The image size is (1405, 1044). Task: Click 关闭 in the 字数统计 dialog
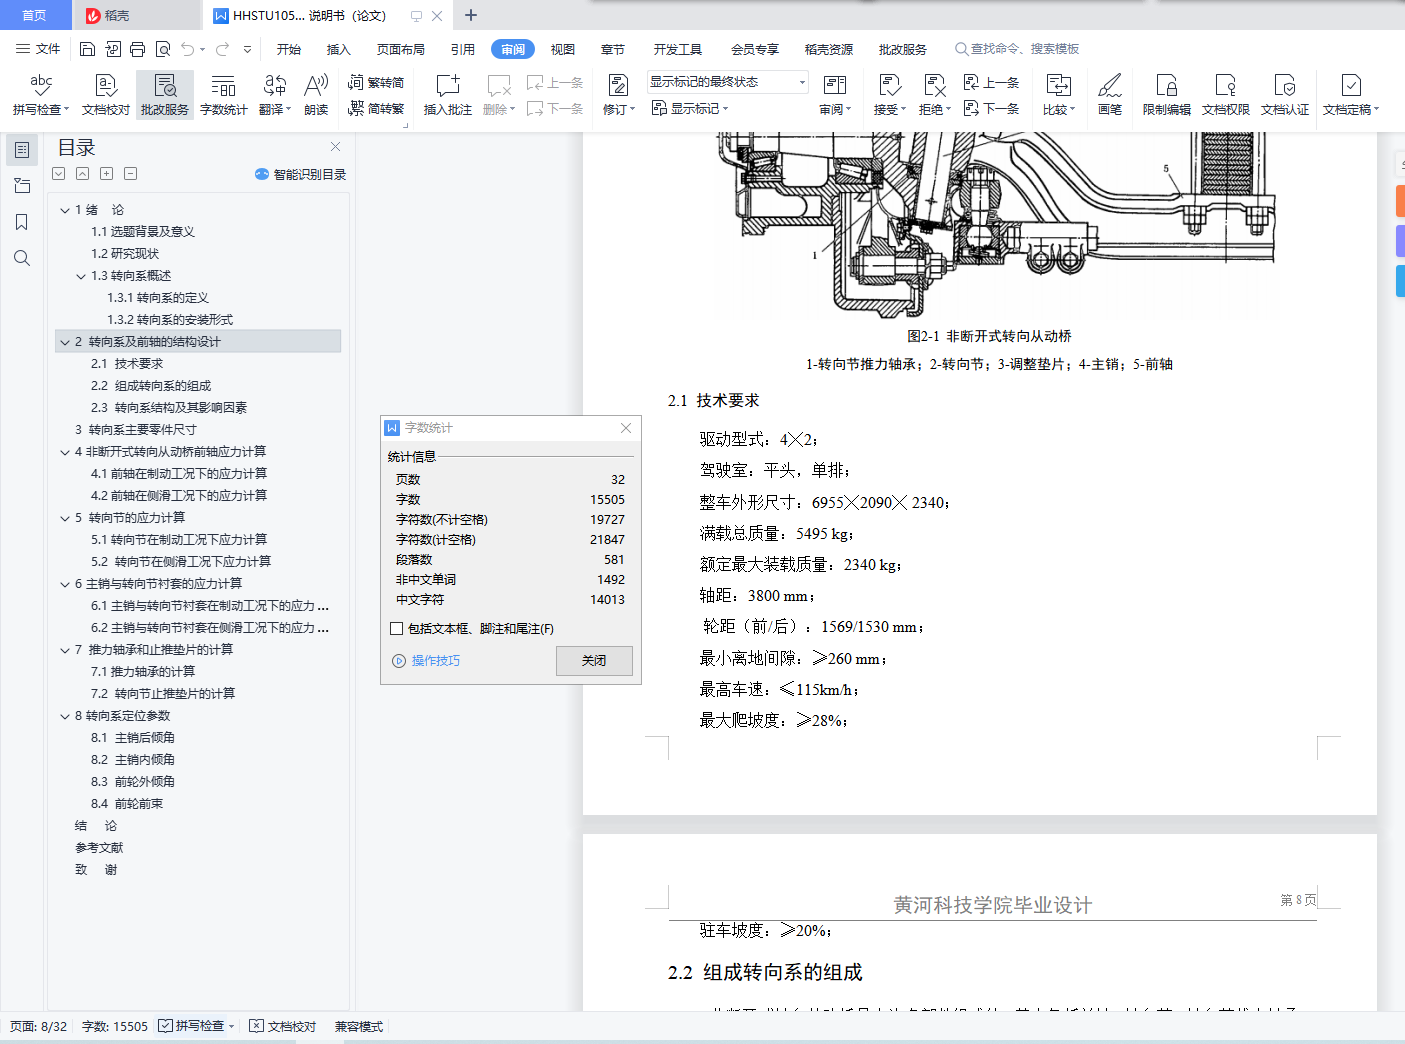[x=594, y=661]
